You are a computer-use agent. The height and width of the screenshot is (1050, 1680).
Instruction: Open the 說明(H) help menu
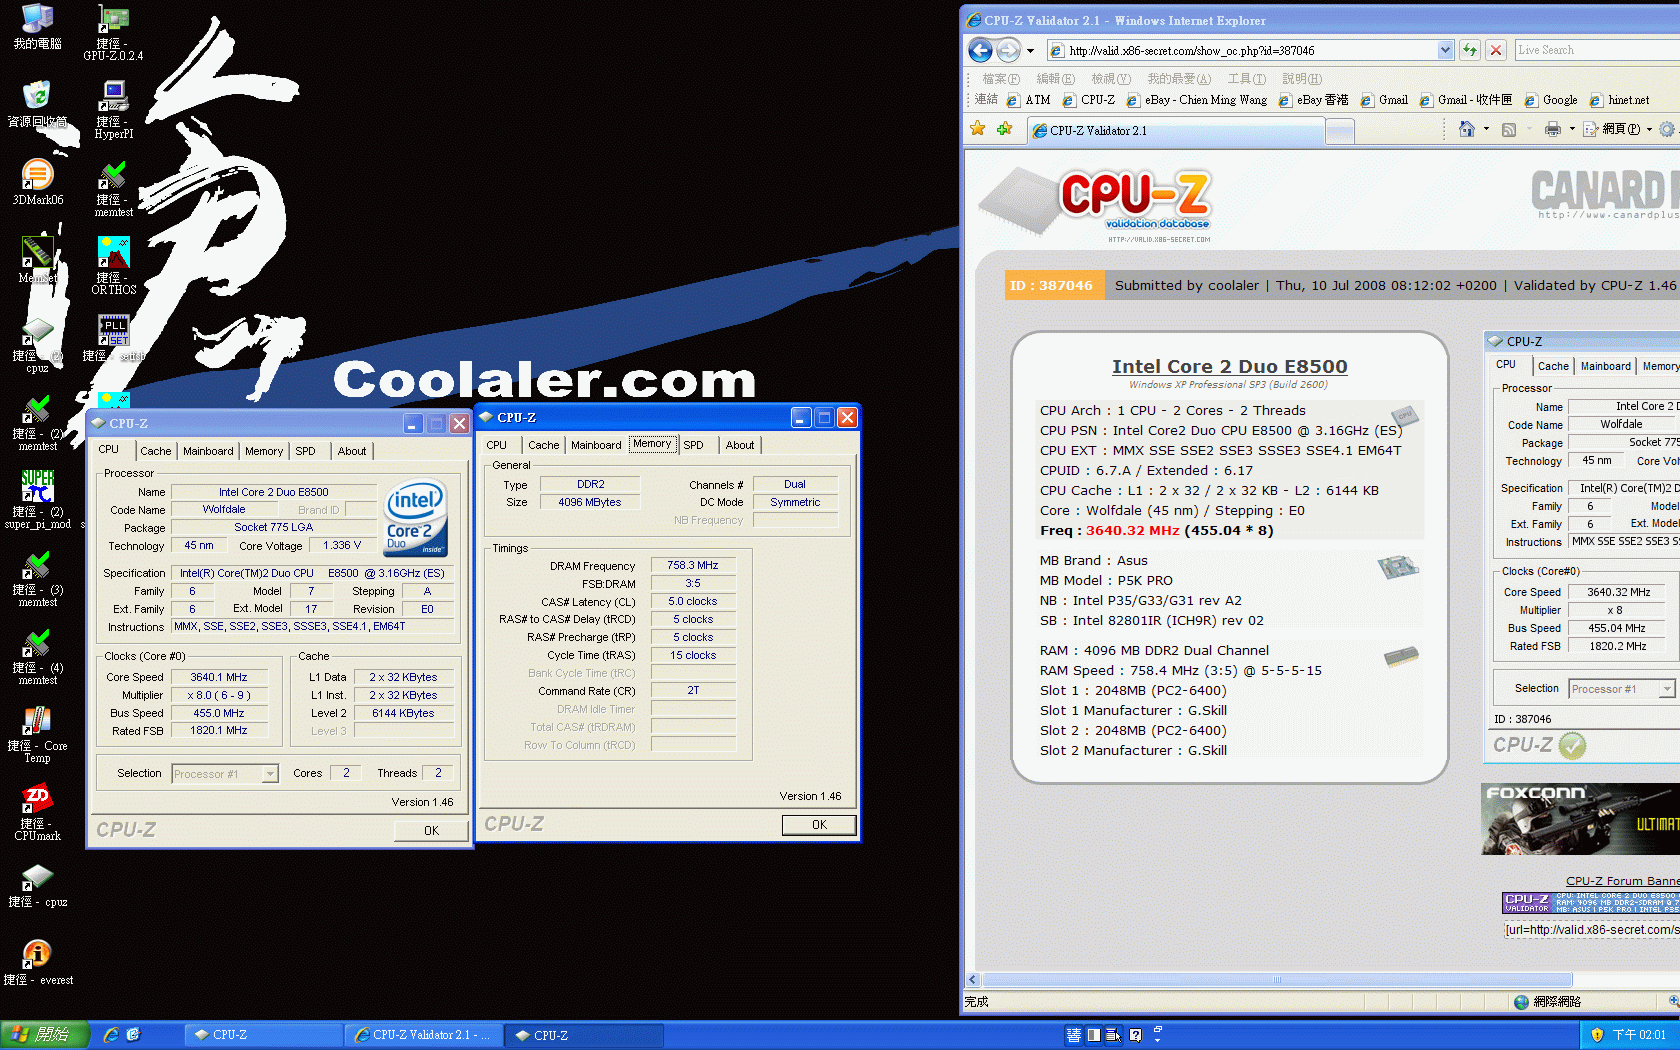tap(1302, 79)
